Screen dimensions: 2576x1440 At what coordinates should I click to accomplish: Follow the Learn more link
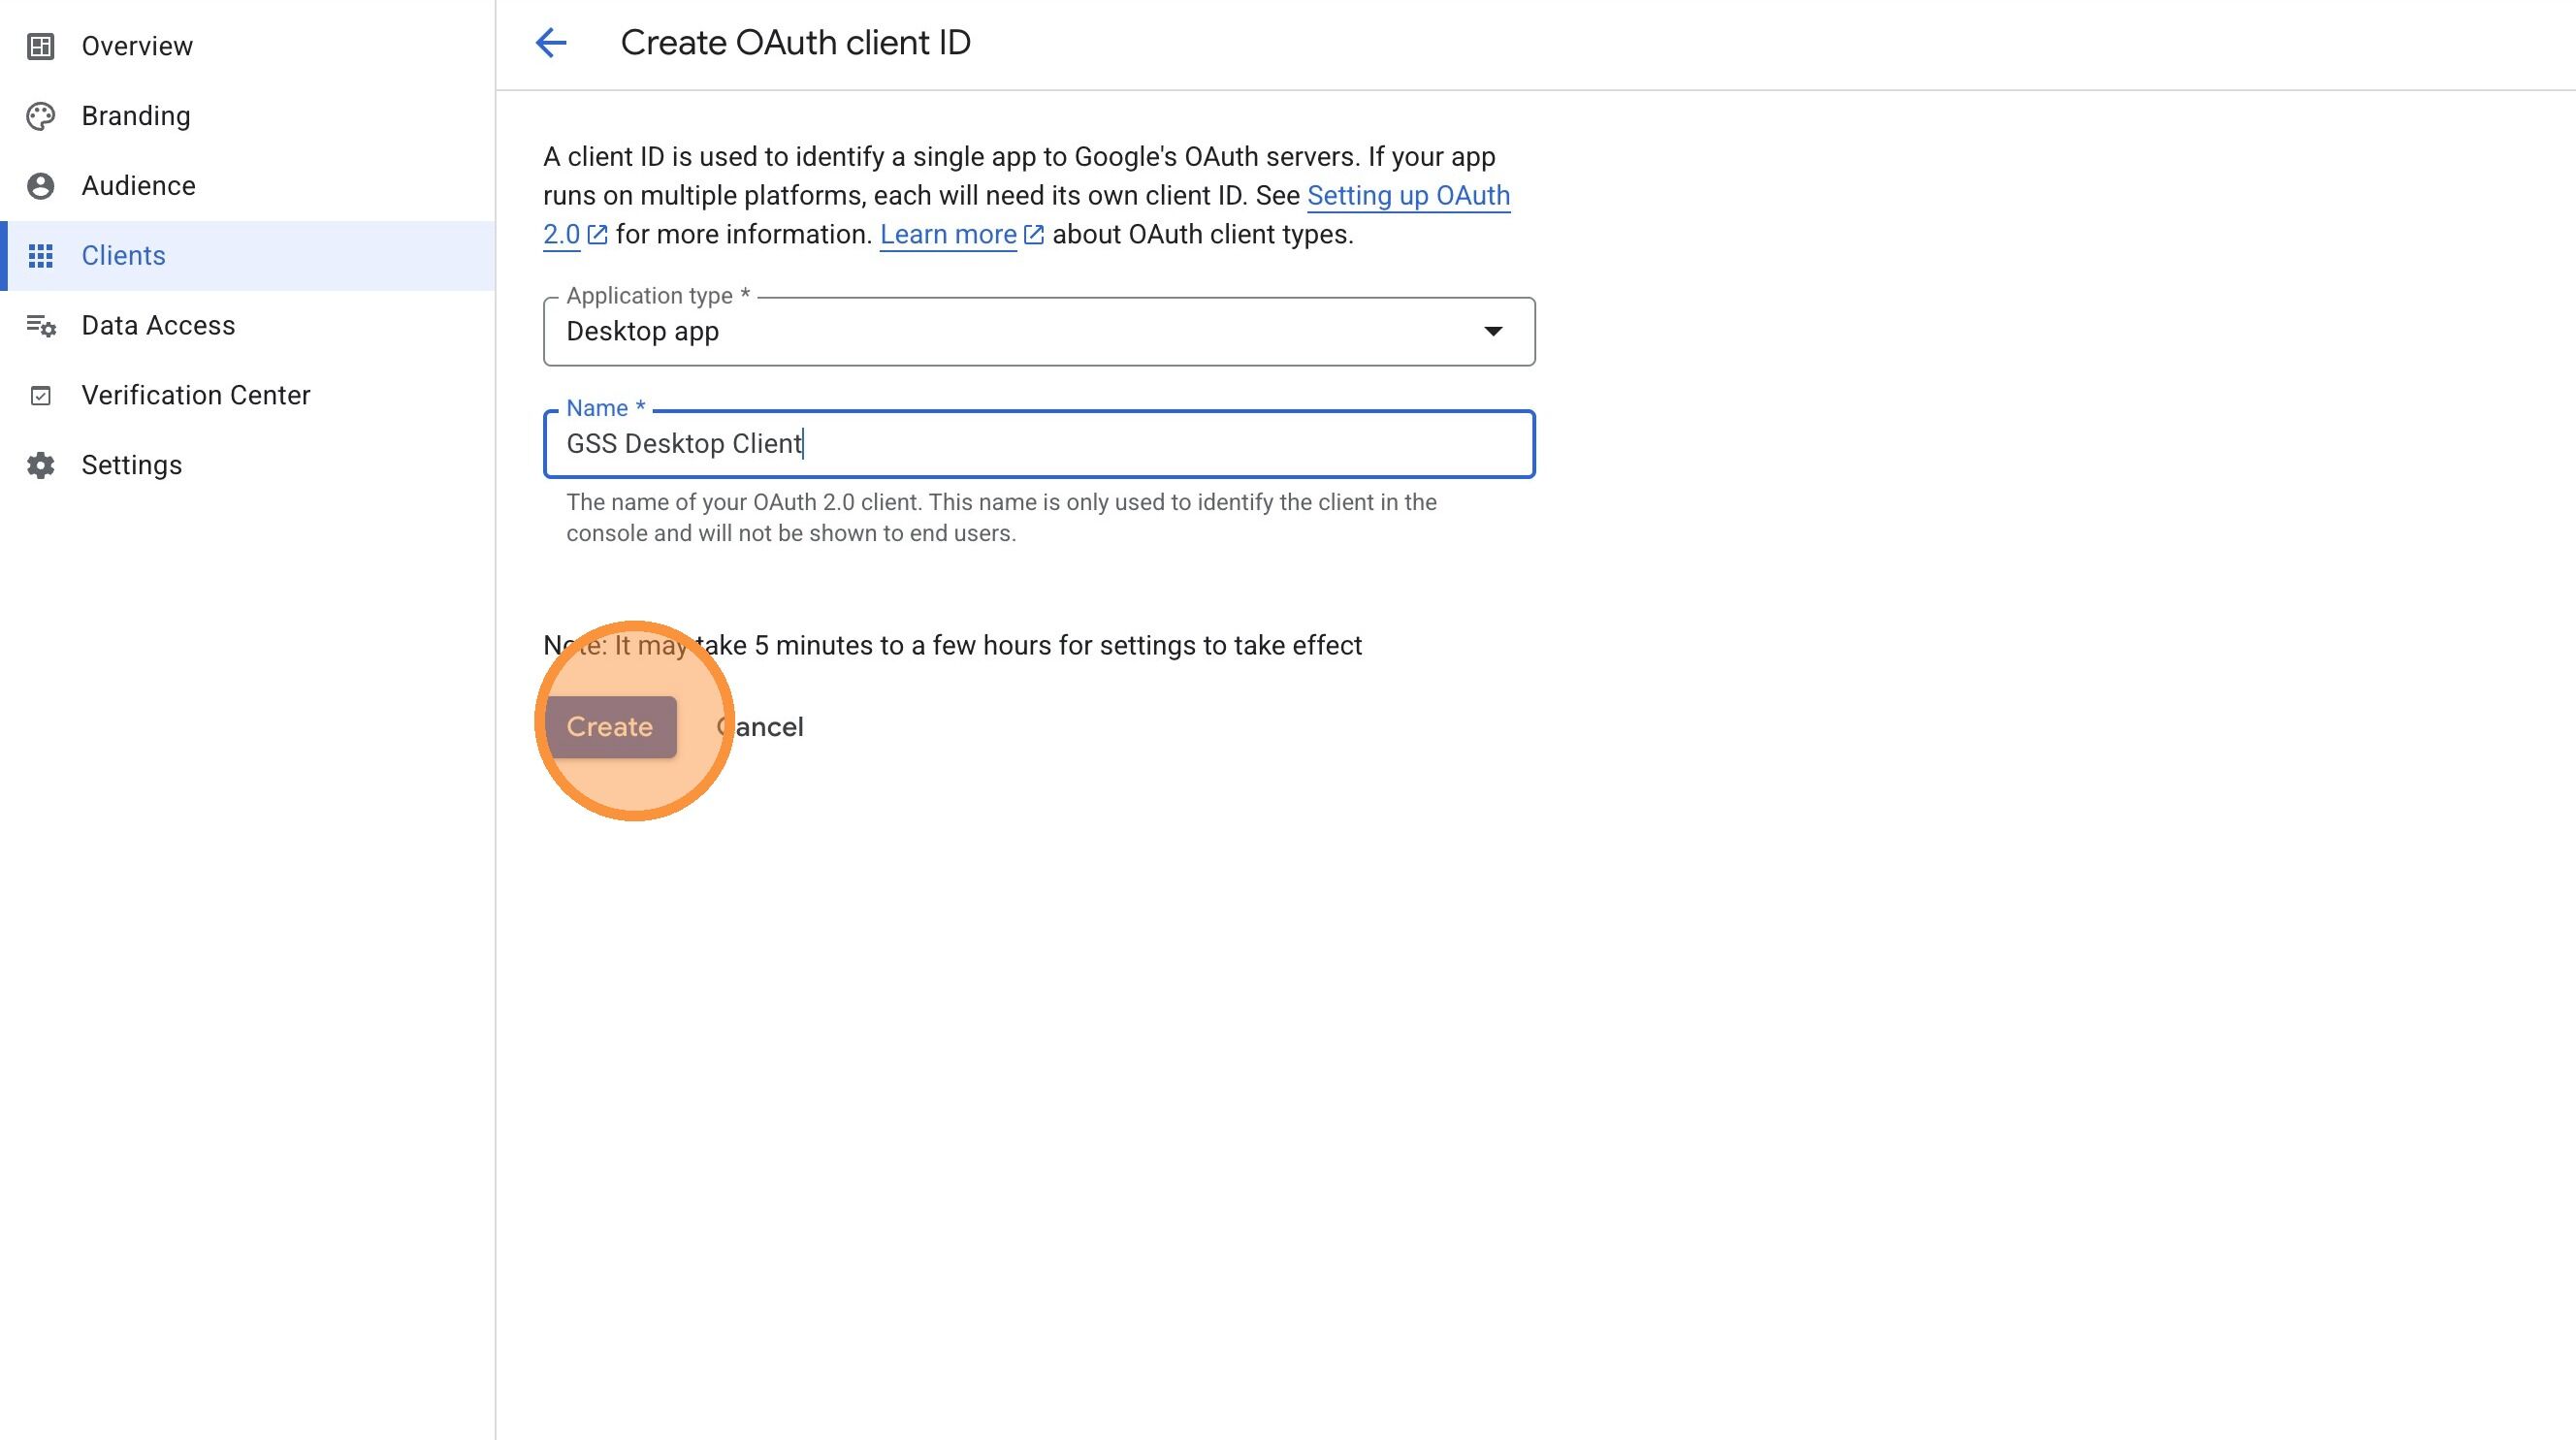tap(947, 233)
